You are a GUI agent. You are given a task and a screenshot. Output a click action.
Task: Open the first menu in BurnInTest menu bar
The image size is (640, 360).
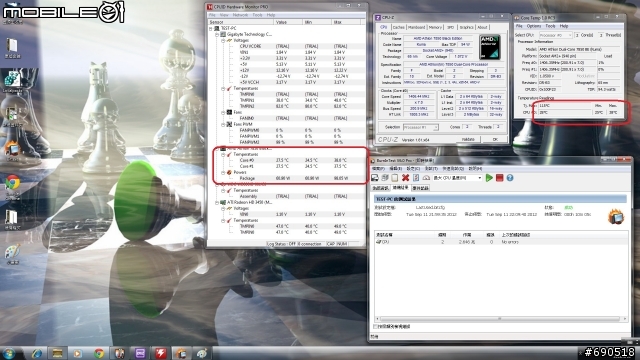point(378,168)
